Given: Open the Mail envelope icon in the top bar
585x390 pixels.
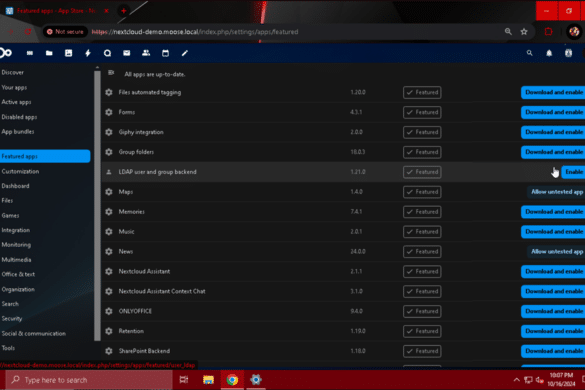Looking at the screenshot, I should (127, 53).
